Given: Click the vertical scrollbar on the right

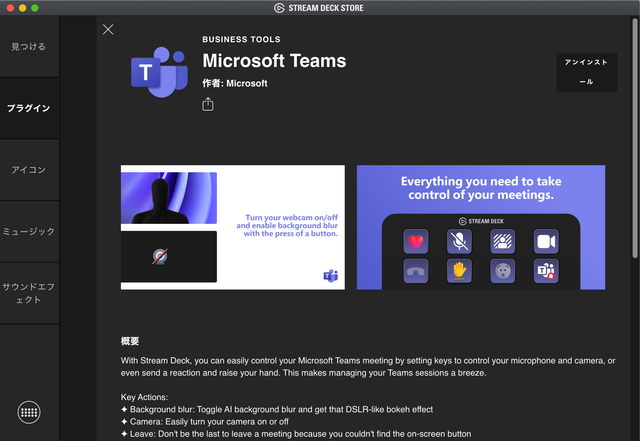Looking at the screenshot, I should point(635,139).
